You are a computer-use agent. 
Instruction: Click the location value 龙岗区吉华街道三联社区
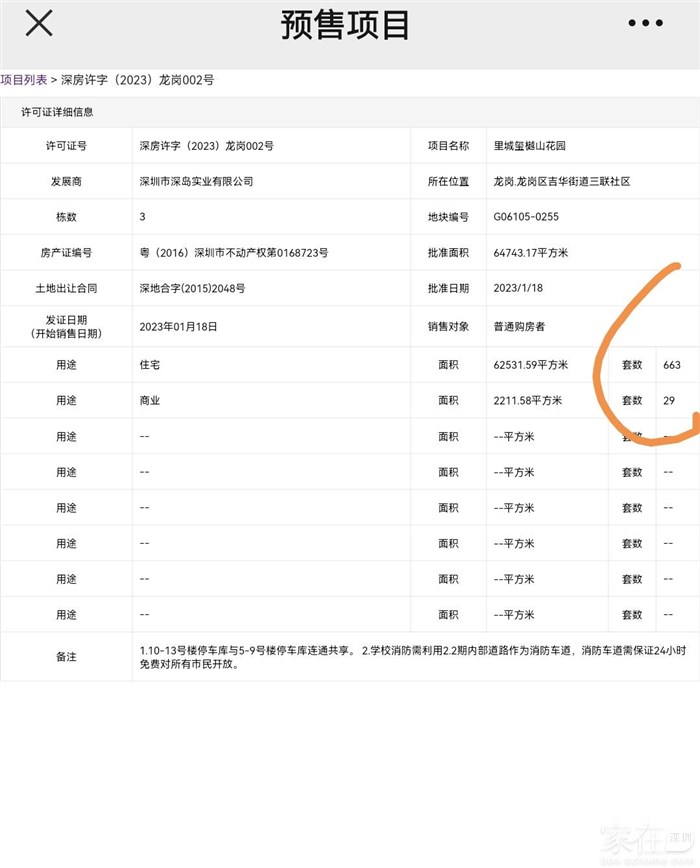tap(561, 182)
